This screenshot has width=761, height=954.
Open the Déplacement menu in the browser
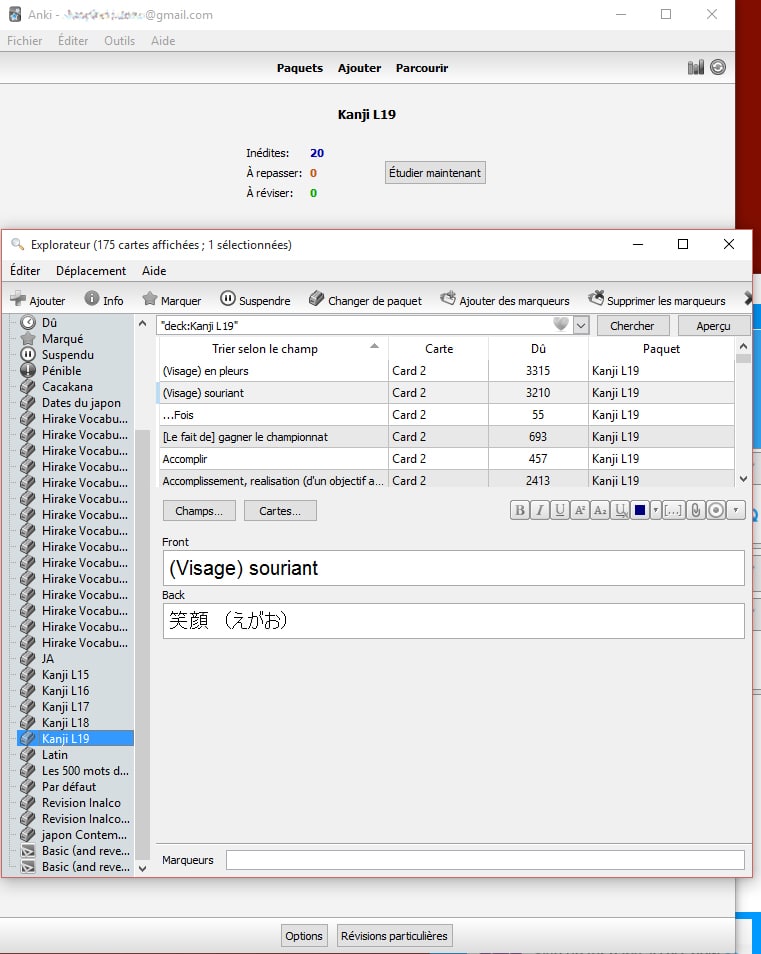point(91,271)
